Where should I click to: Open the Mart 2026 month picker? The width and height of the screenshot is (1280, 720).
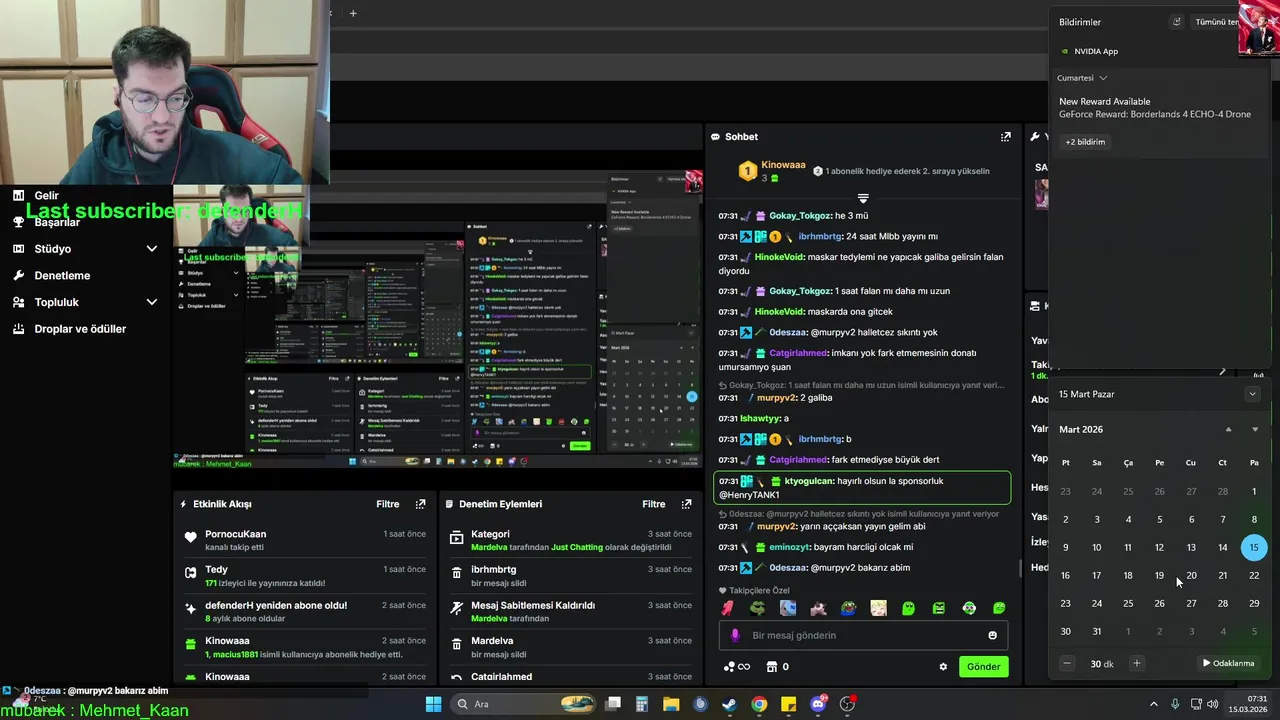pos(1081,429)
